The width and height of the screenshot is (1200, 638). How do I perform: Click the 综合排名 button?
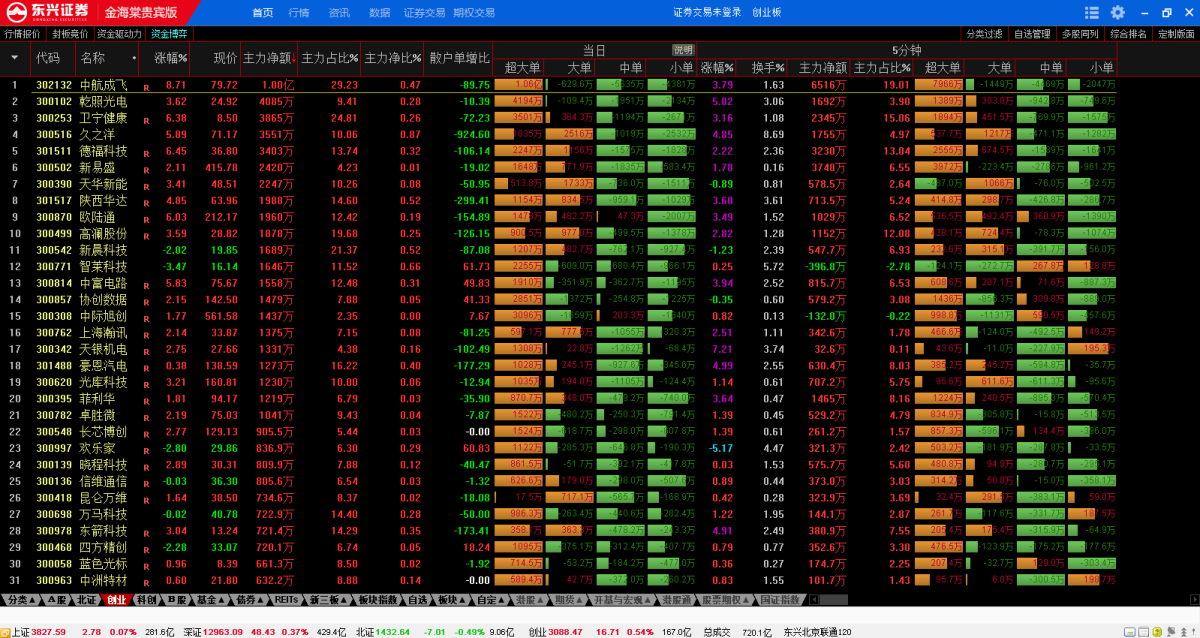(1128, 34)
